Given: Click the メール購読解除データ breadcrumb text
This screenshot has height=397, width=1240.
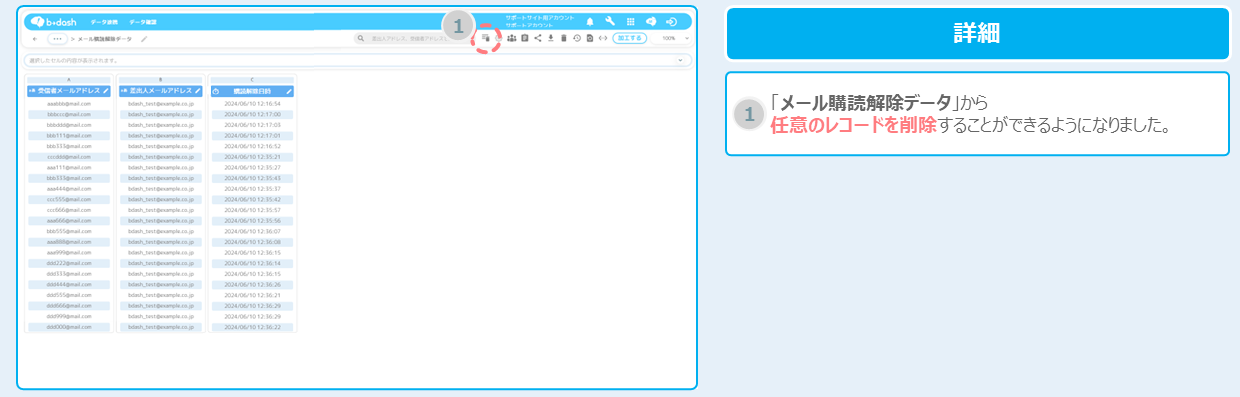Looking at the screenshot, I should click(104, 39).
